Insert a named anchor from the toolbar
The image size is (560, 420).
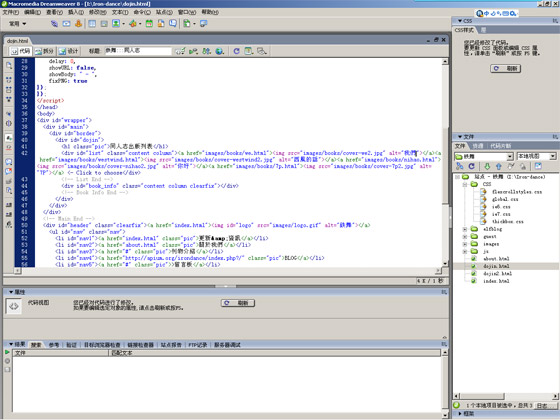[79, 24]
